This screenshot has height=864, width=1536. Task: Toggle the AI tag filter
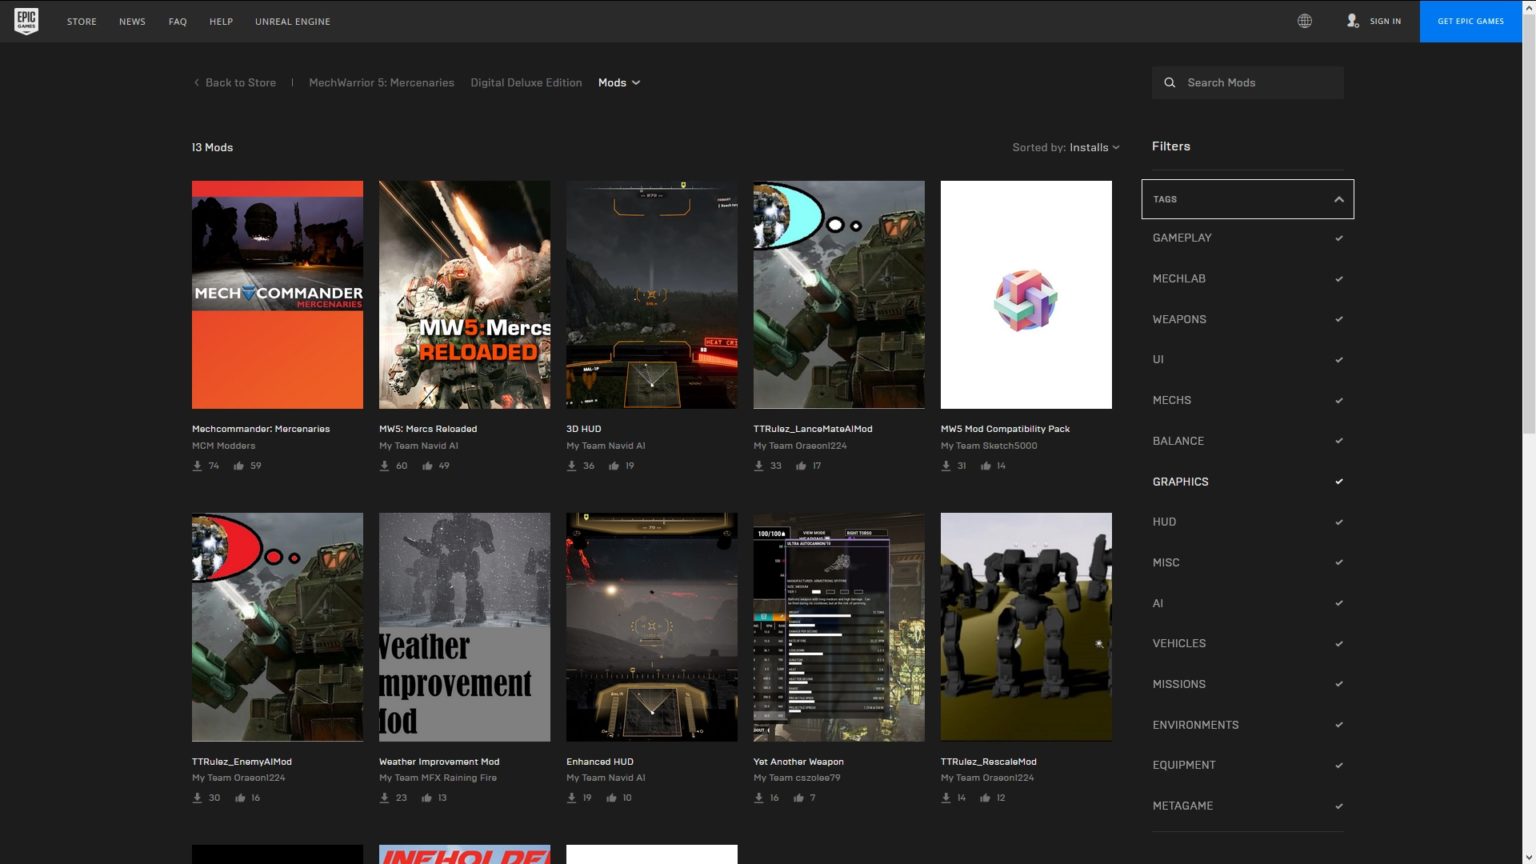[x=1248, y=603]
